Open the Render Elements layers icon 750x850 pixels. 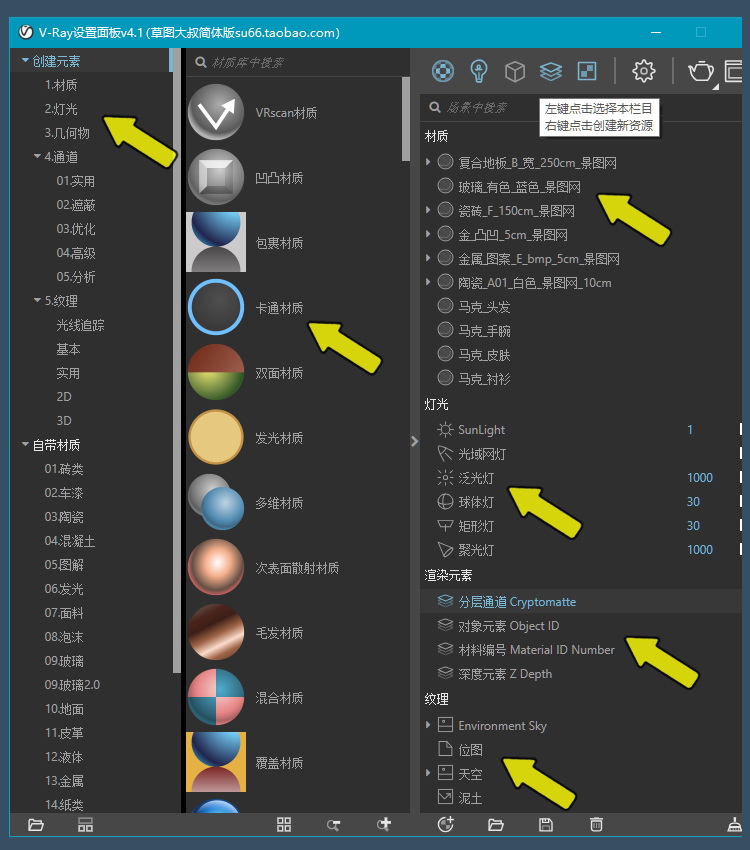tap(551, 71)
